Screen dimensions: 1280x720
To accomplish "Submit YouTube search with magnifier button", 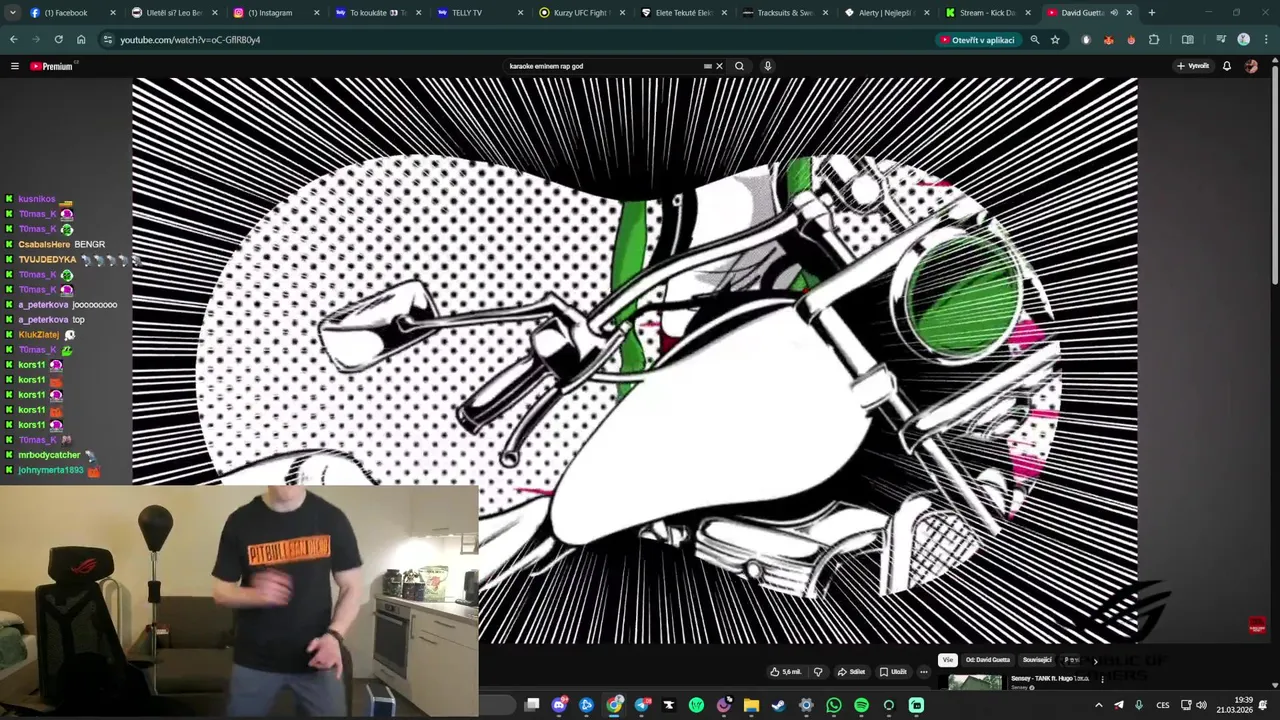I will [739, 66].
